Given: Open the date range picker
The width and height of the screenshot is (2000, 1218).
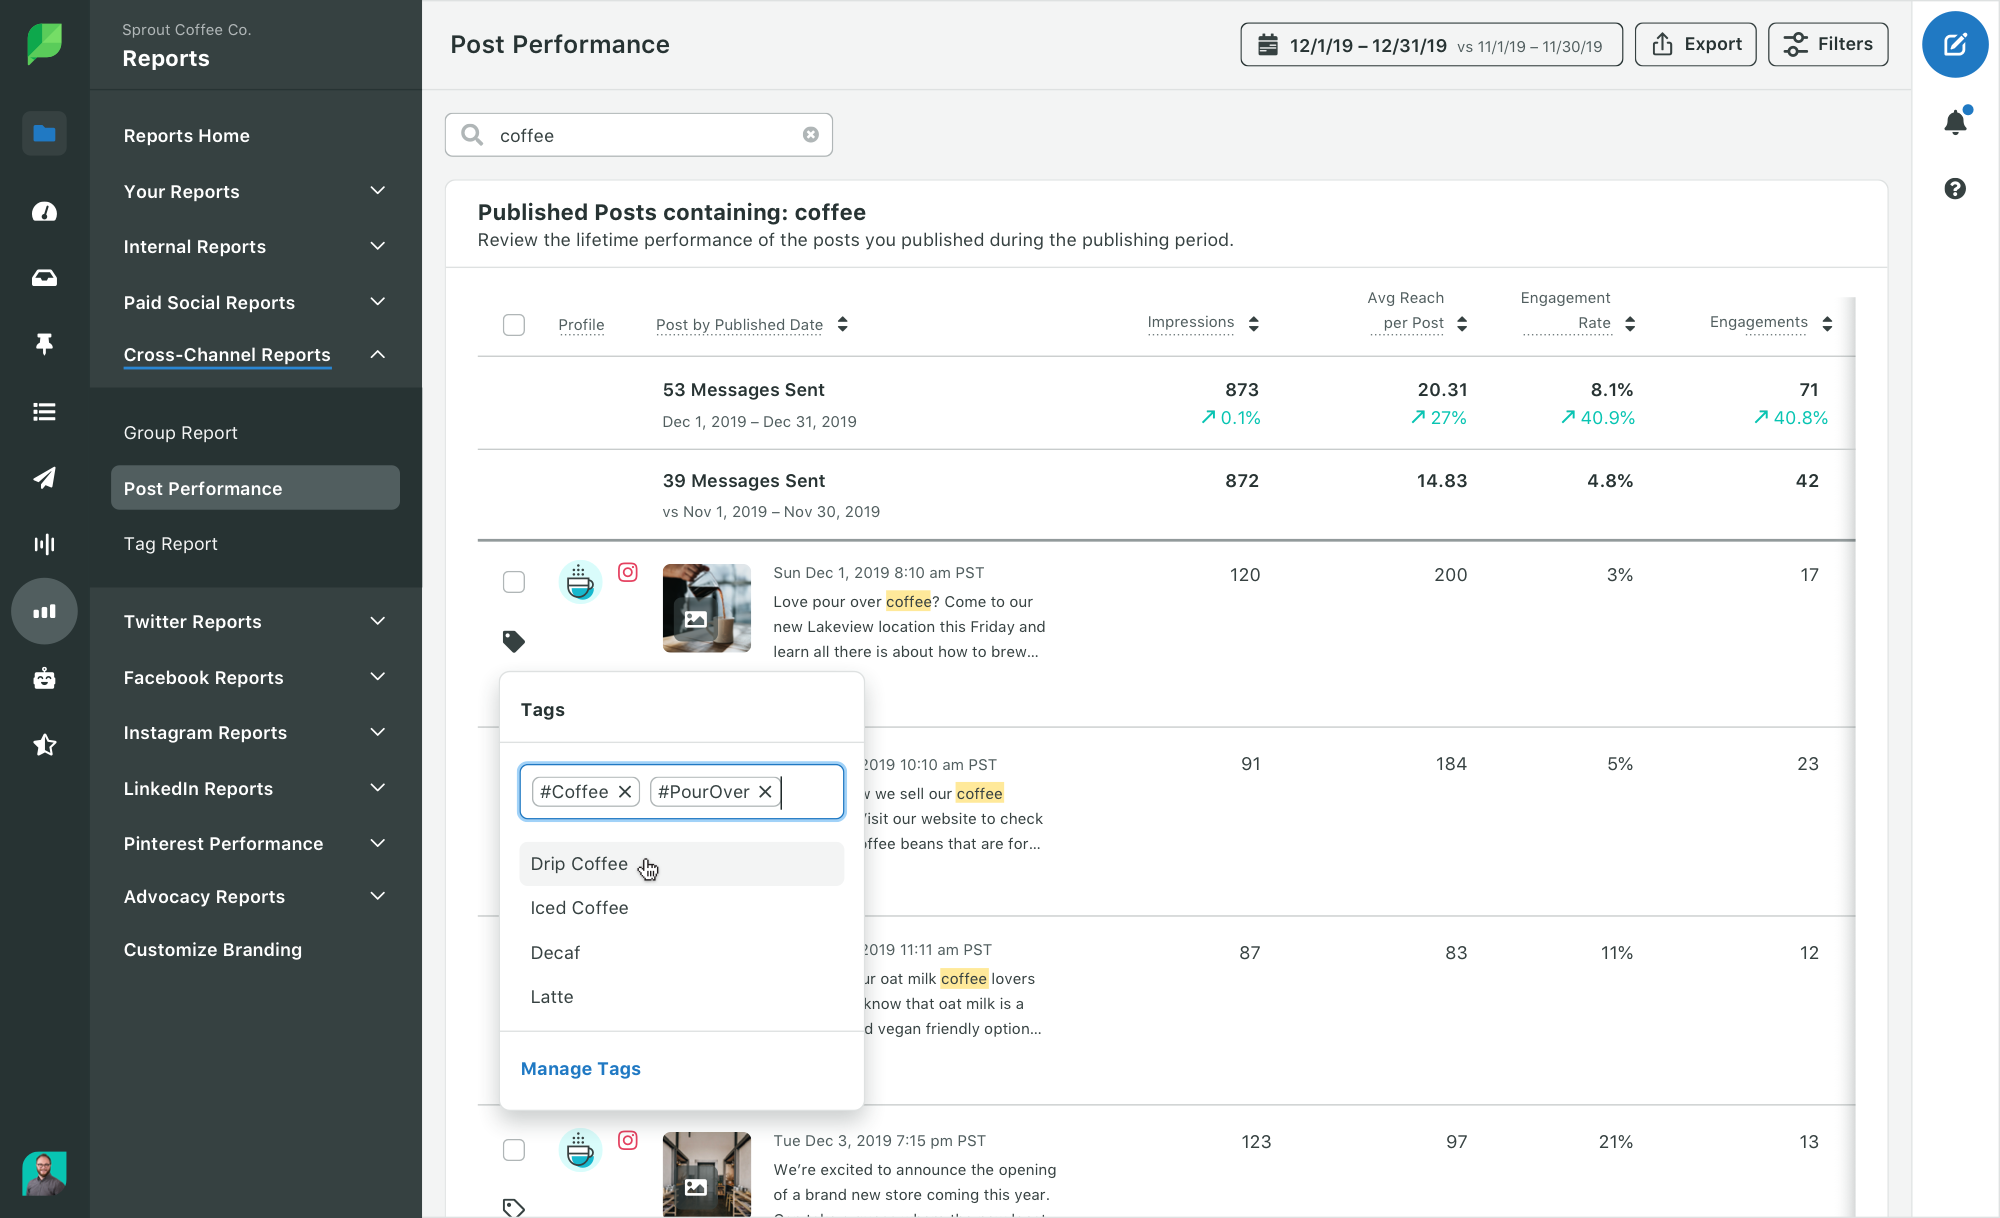Looking at the screenshot, I should (1430, 45).
